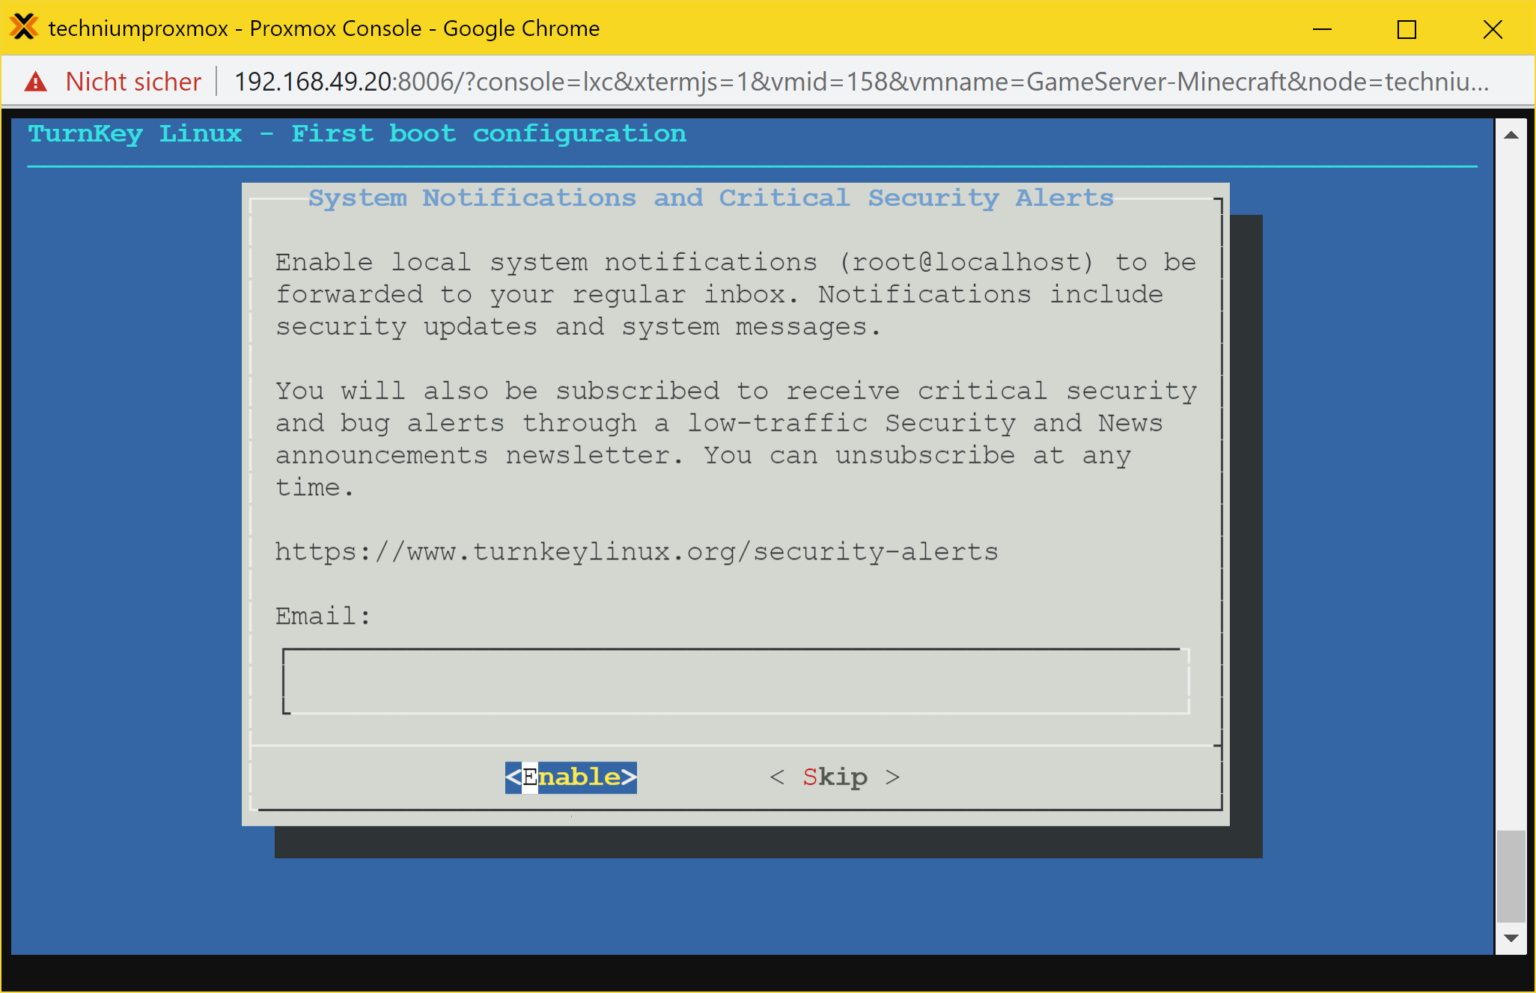Close the Proxmox Console window

pyautogui.click(x=1492, y=29)
